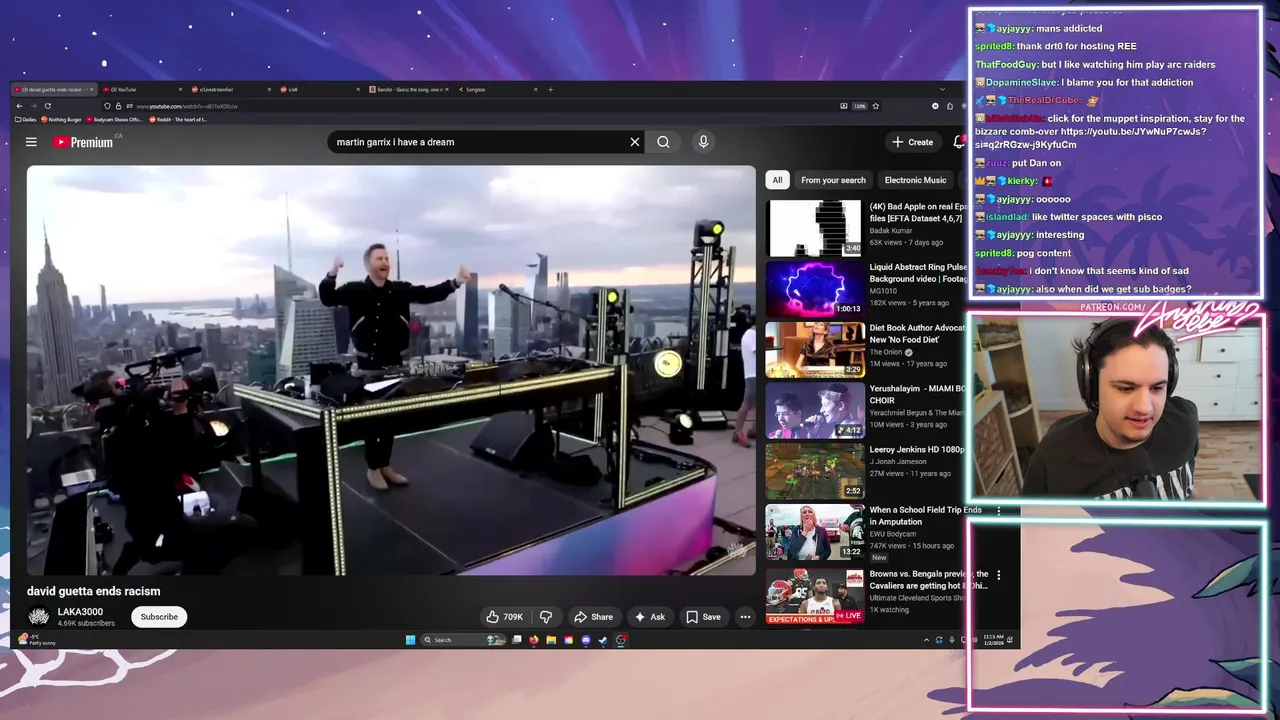
Task: Select the From your search chip
Action: coord(833,180)
